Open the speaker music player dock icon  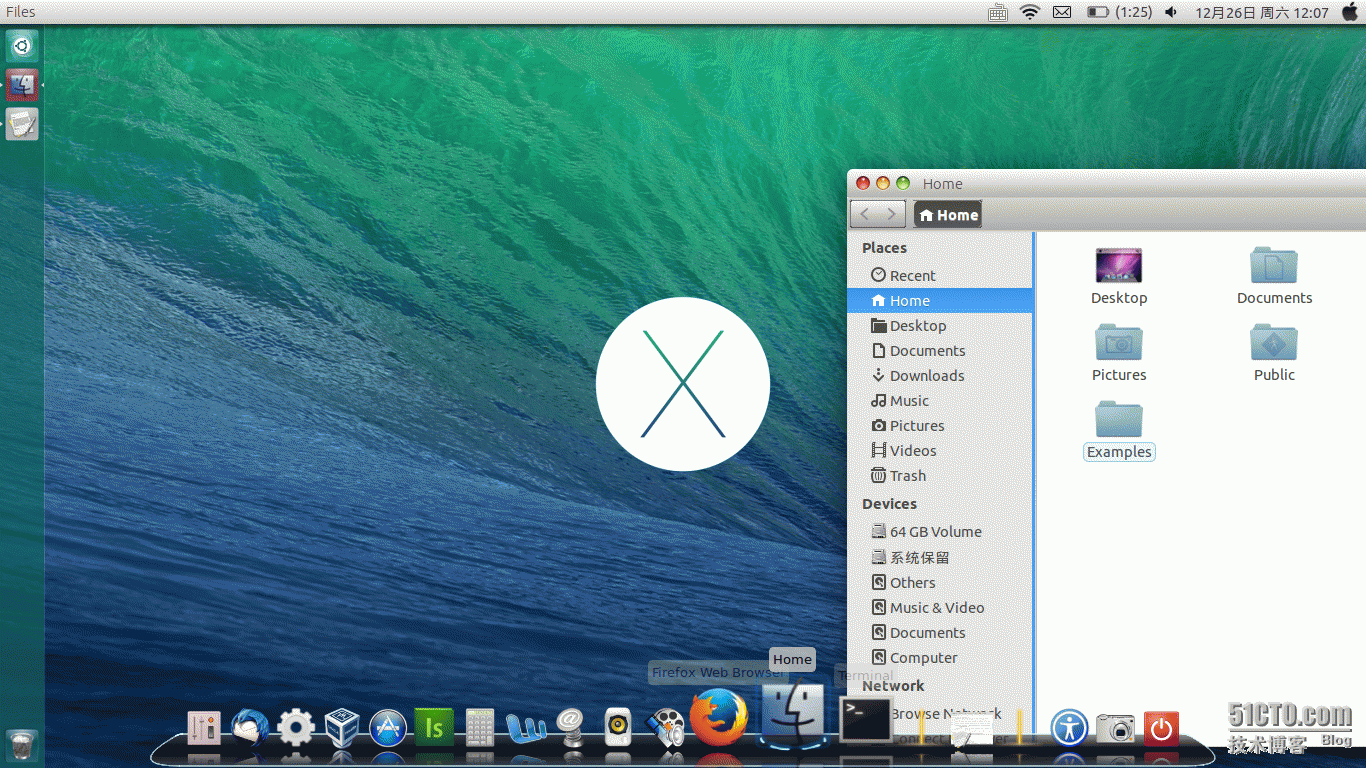coord(618,728)
